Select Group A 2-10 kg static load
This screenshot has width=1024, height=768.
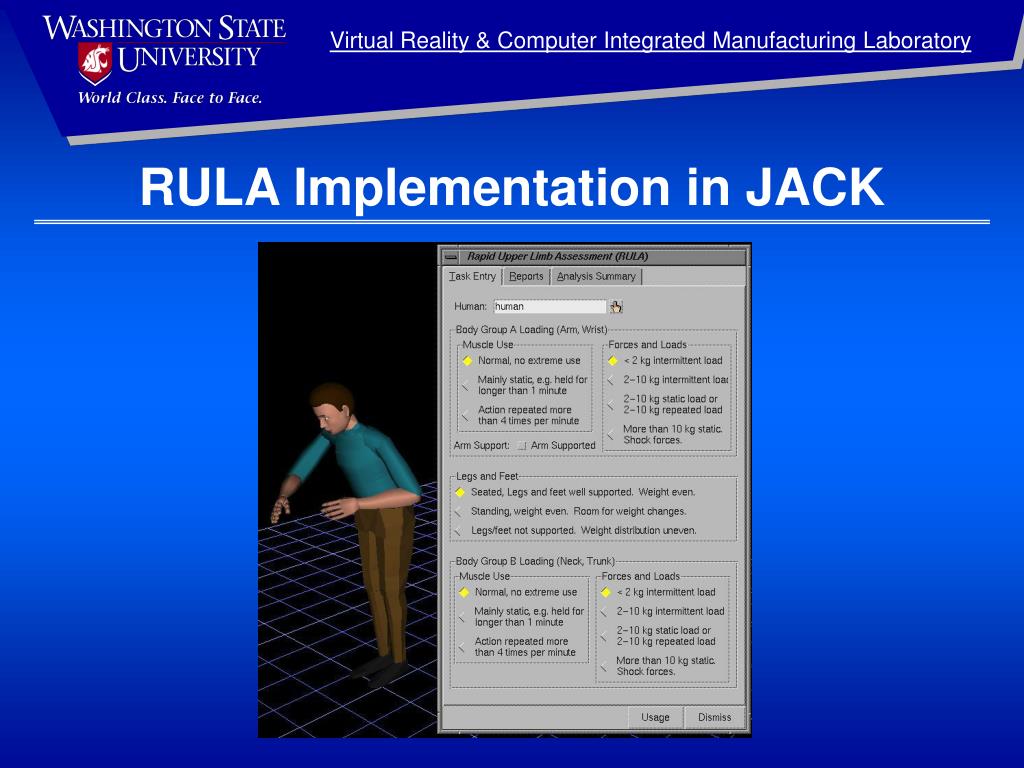coord(665,404)
